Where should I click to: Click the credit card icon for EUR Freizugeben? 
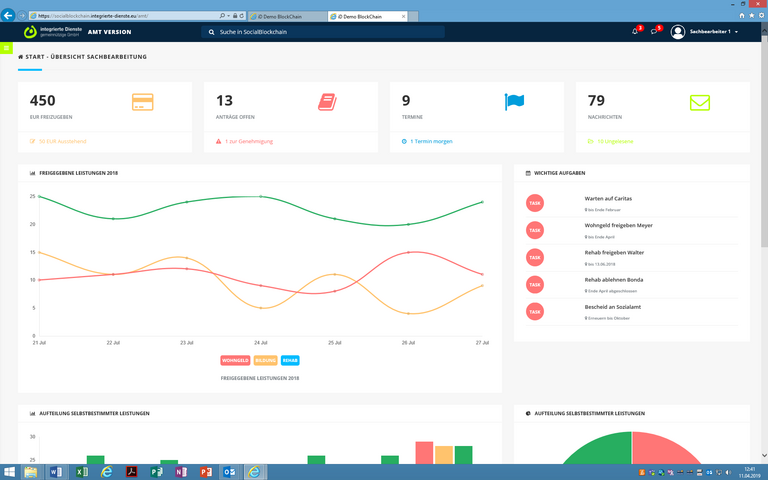143,102
